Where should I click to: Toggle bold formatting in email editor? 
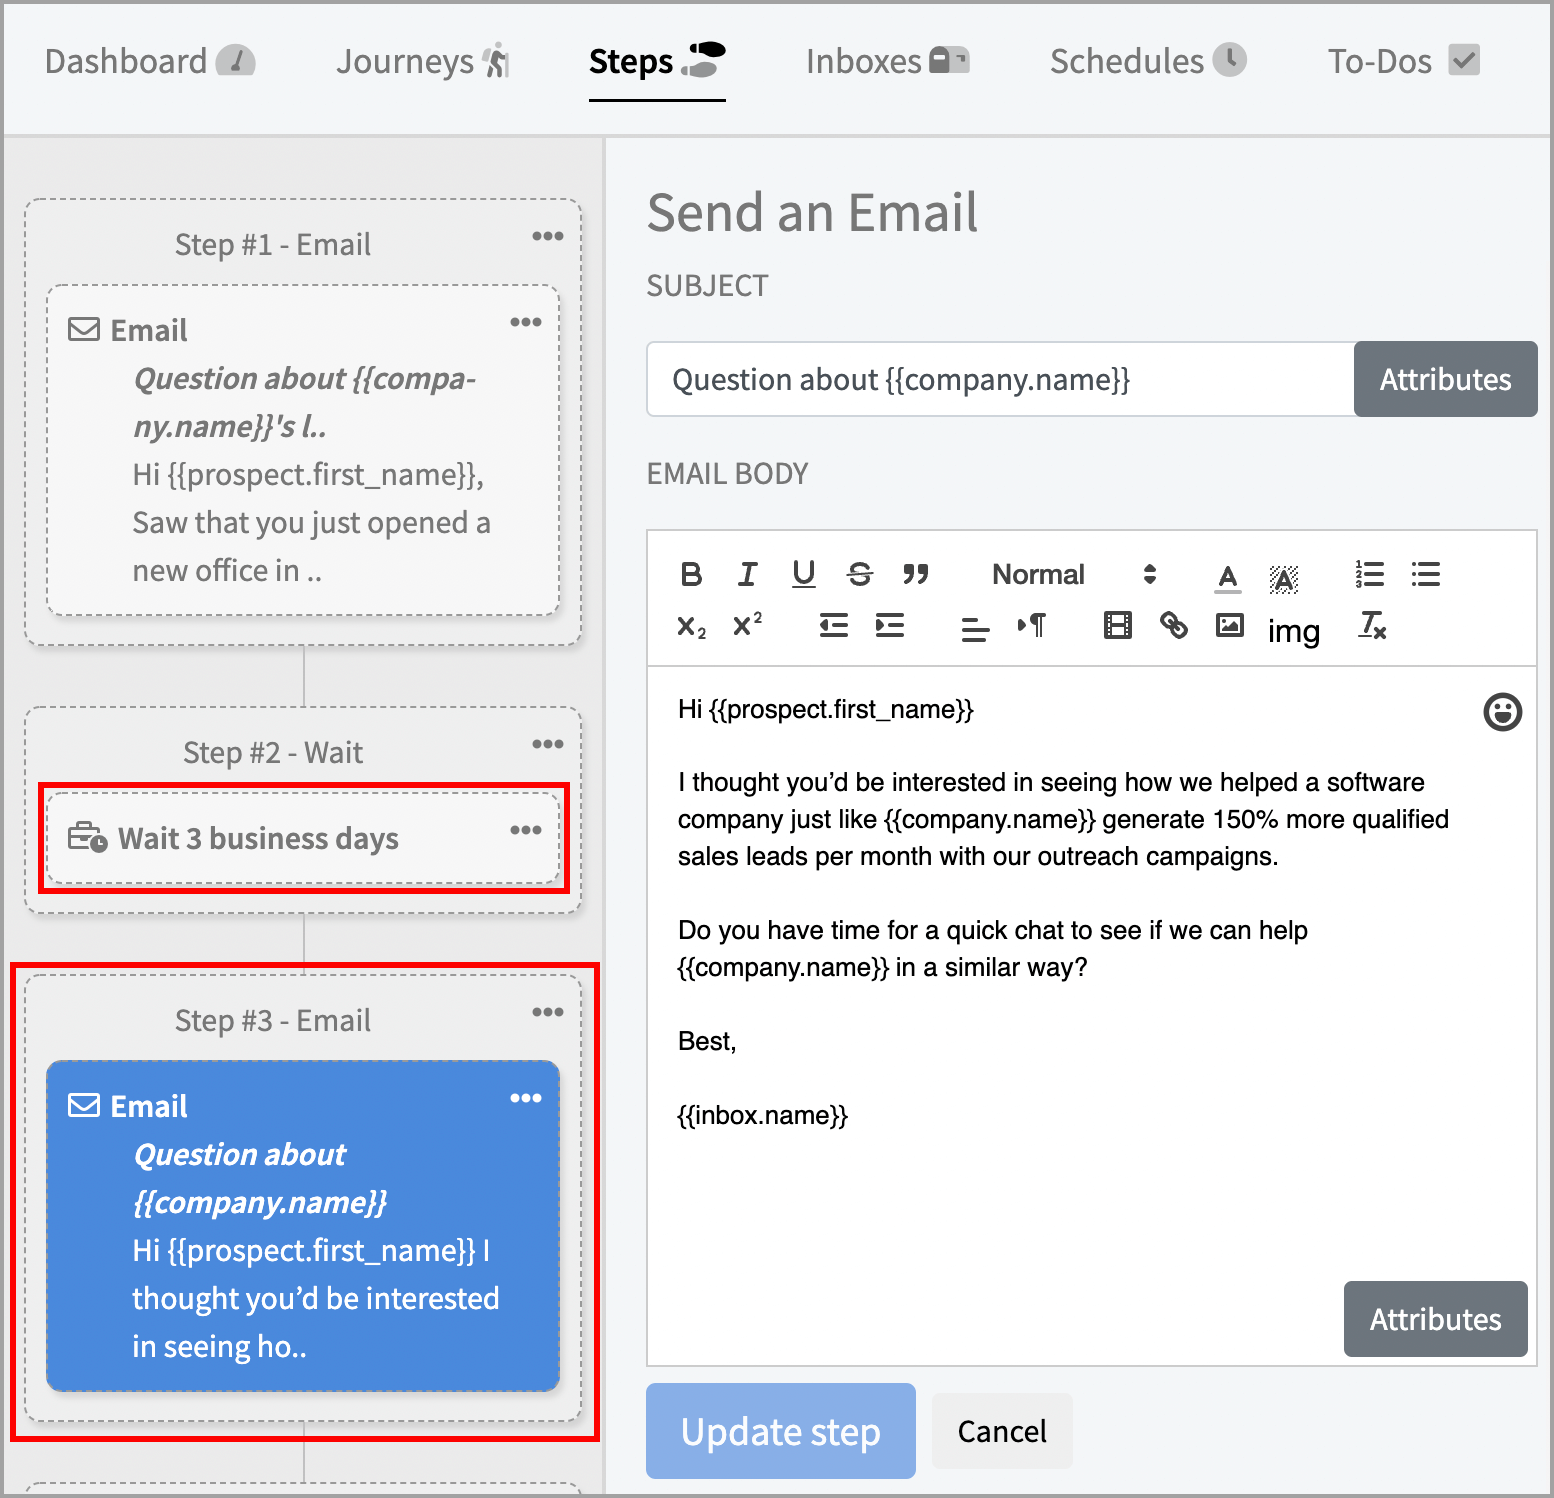coord(691,574)
